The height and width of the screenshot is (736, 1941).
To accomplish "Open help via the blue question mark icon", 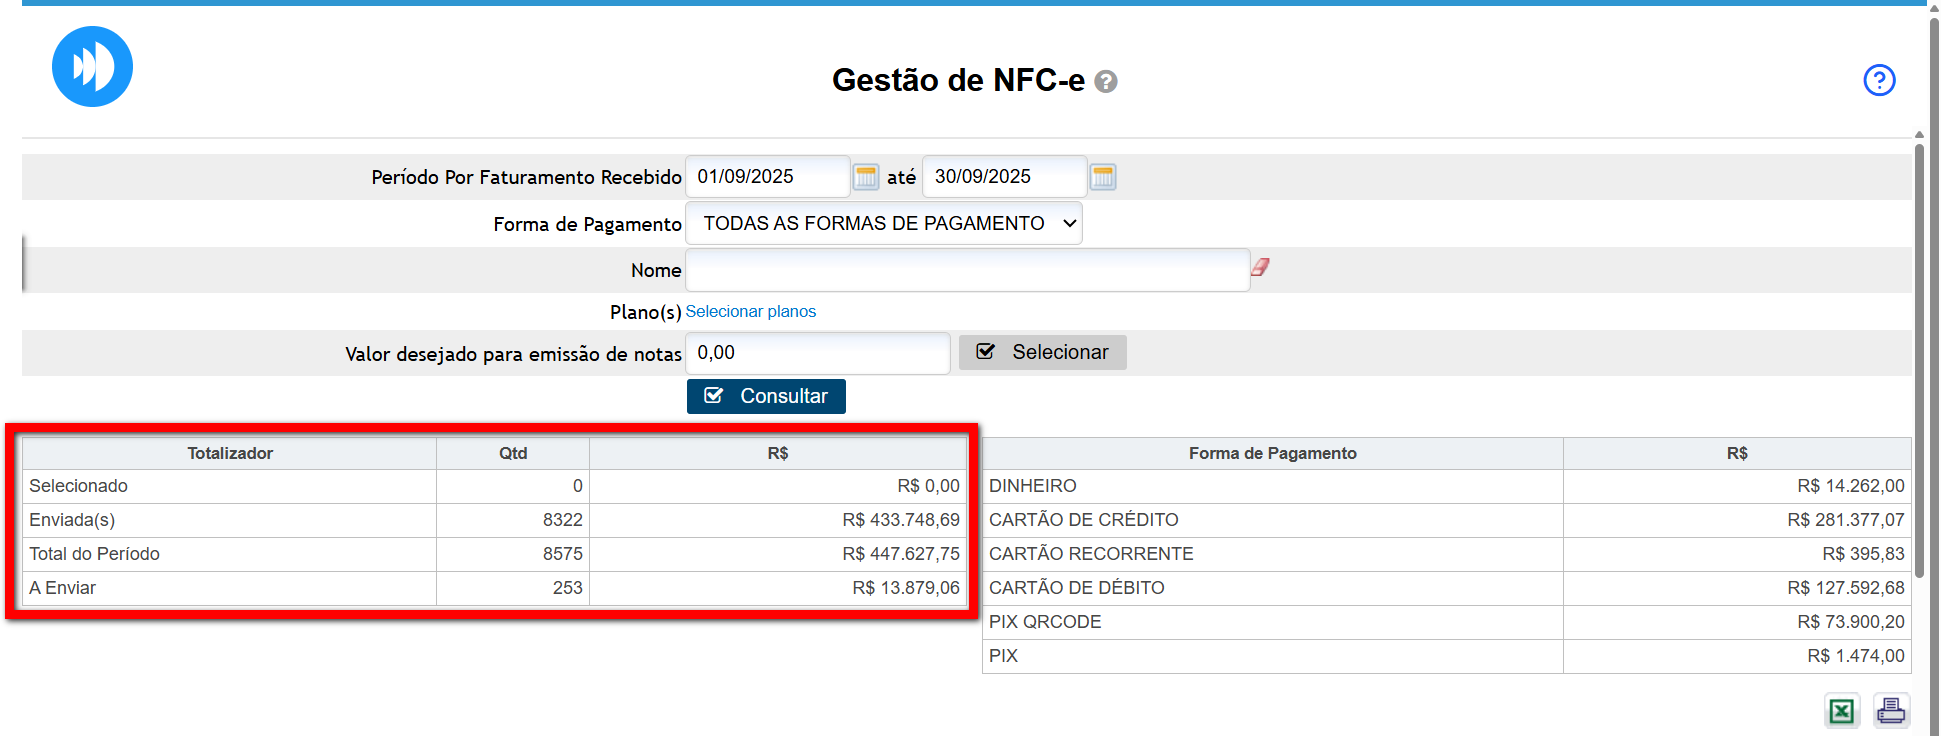I will pyautogui.click(x=1878, y=80).
